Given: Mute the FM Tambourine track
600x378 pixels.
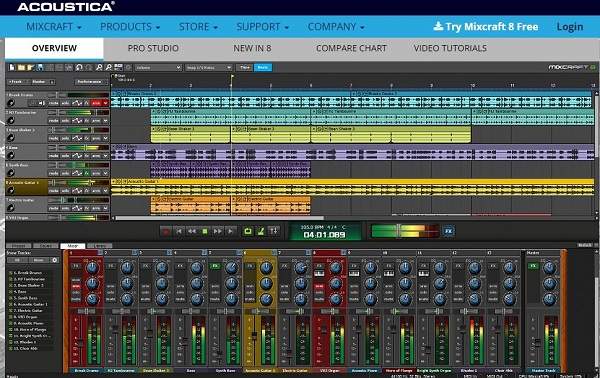Looking at the screenshot, I should [x=54, y=121].
